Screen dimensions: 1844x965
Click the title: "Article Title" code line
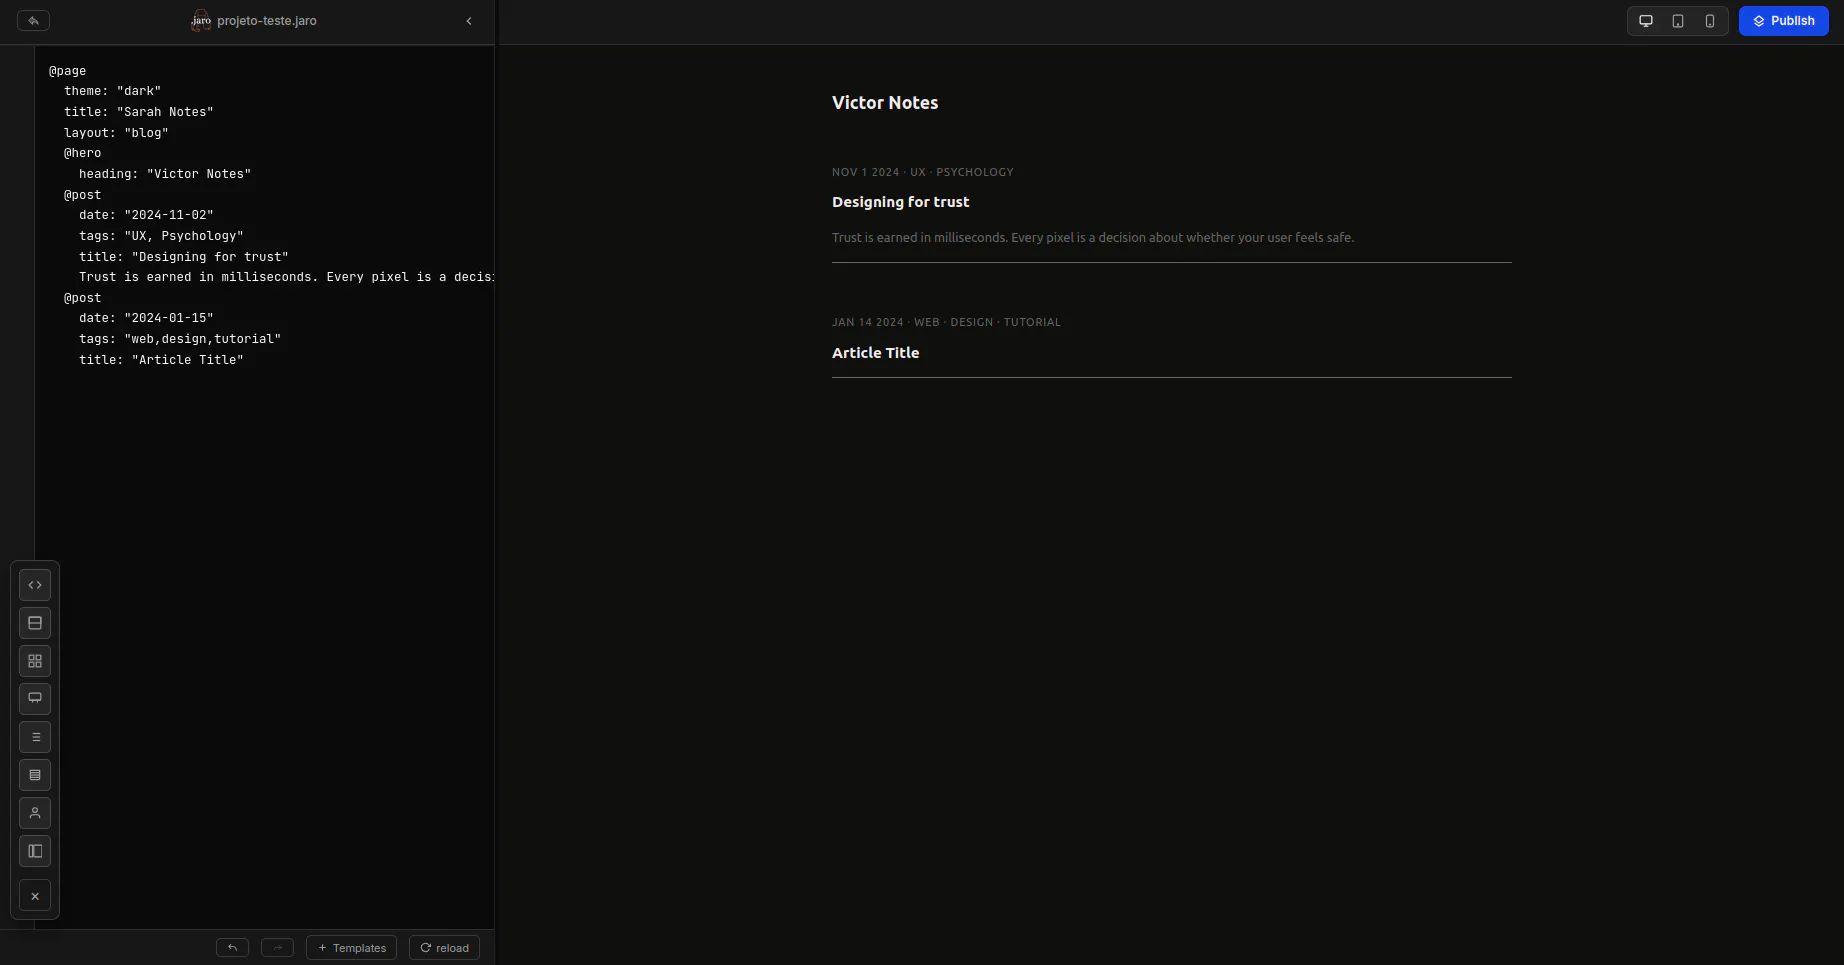click(x=161, y=360)
